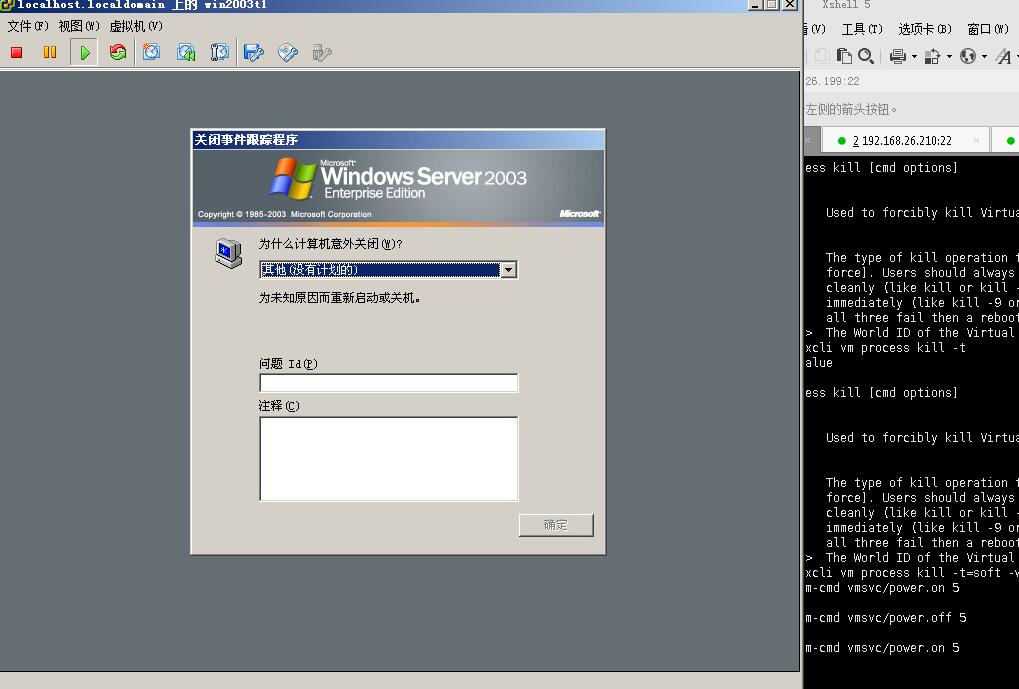Click the yellow Suspend (pause) icon
The image size is (1019, 689).
(50, 53)
